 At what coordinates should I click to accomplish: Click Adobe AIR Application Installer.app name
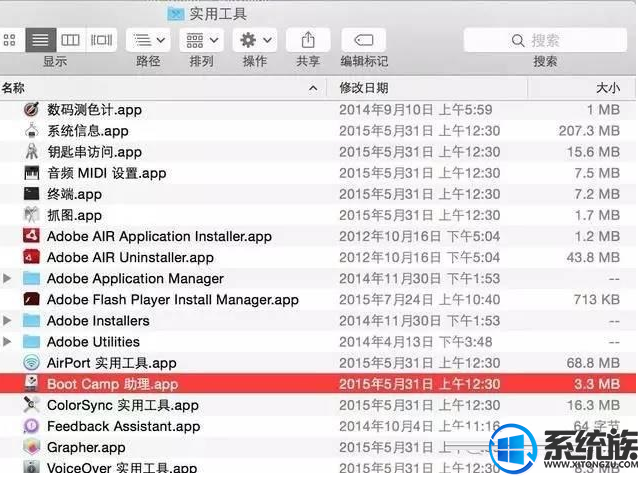coord(160,236)
